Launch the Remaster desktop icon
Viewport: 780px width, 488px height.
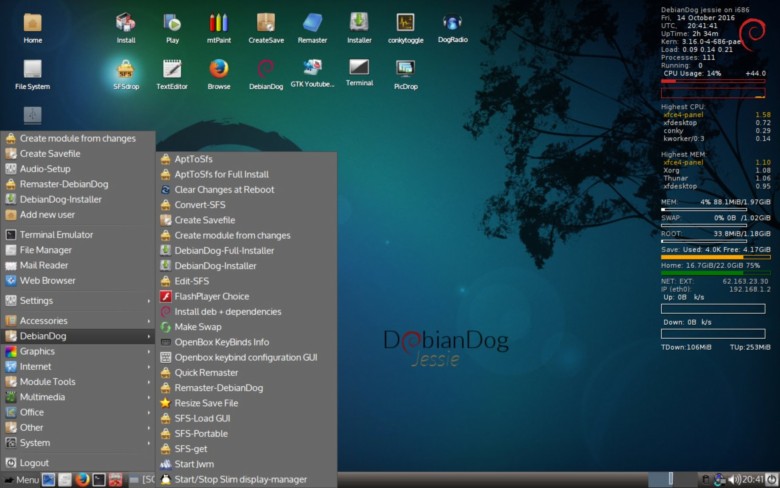point(312,28)
